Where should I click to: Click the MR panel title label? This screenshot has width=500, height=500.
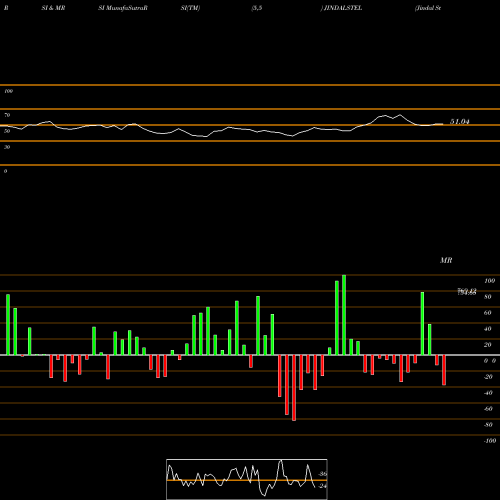pyautogui.click(x=446, y=260)
